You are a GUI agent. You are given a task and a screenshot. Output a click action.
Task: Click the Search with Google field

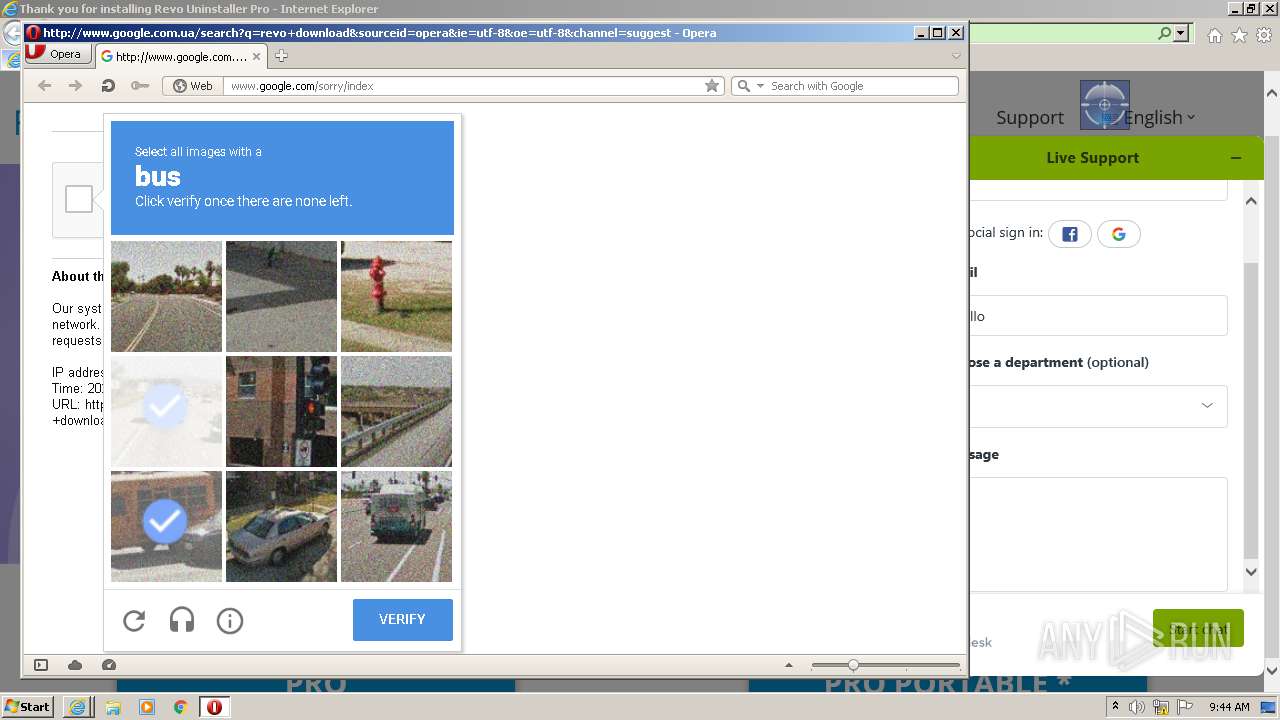(862, 86)
